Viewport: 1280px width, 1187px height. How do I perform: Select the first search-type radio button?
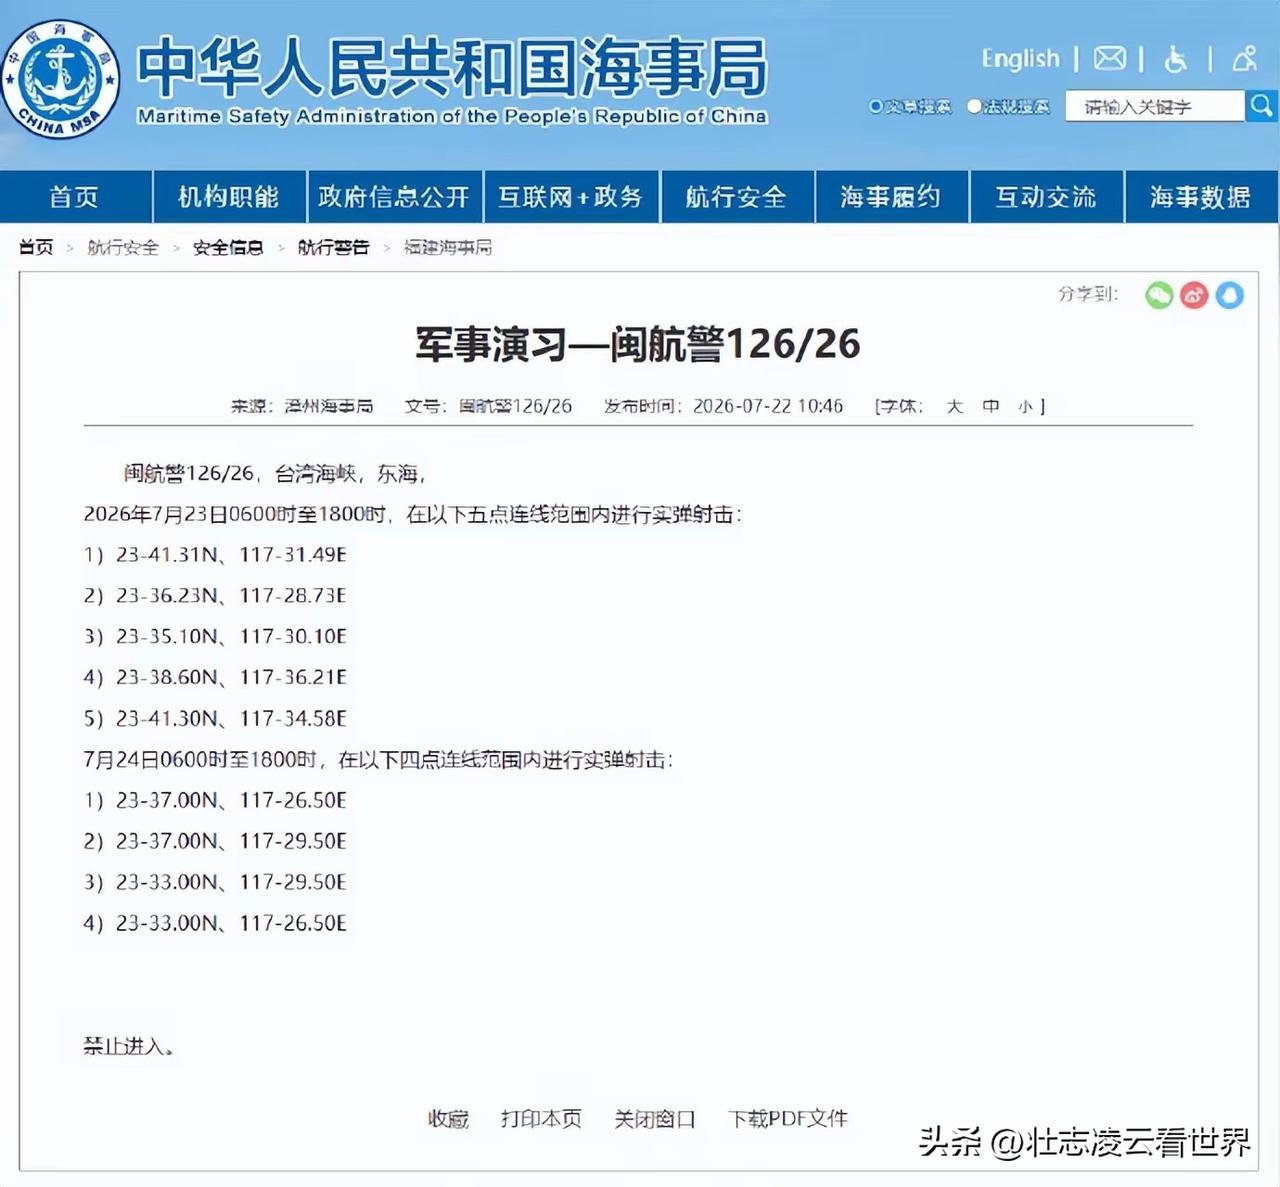pos(876,106)
